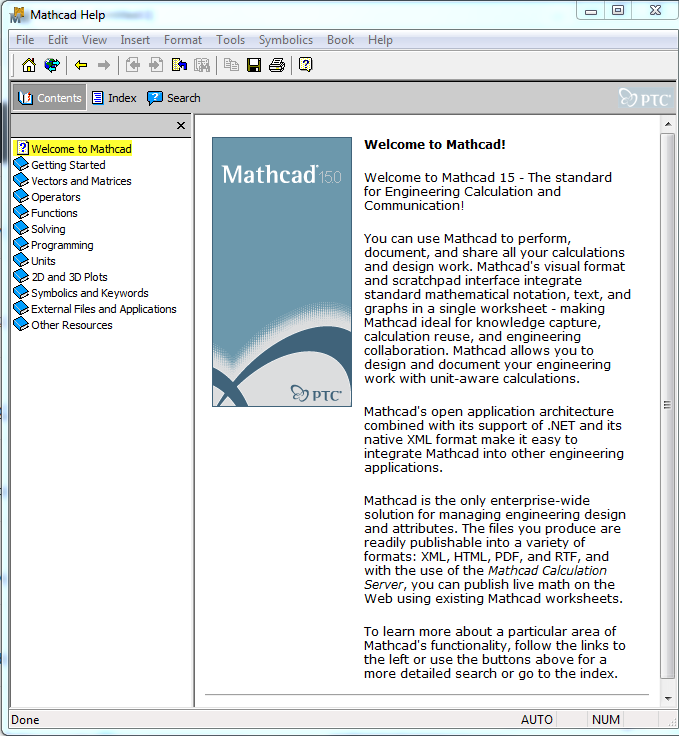Screen dimensions: 679x736
Task: Open the Symbolics menu
Action: (x=285, y=40)
